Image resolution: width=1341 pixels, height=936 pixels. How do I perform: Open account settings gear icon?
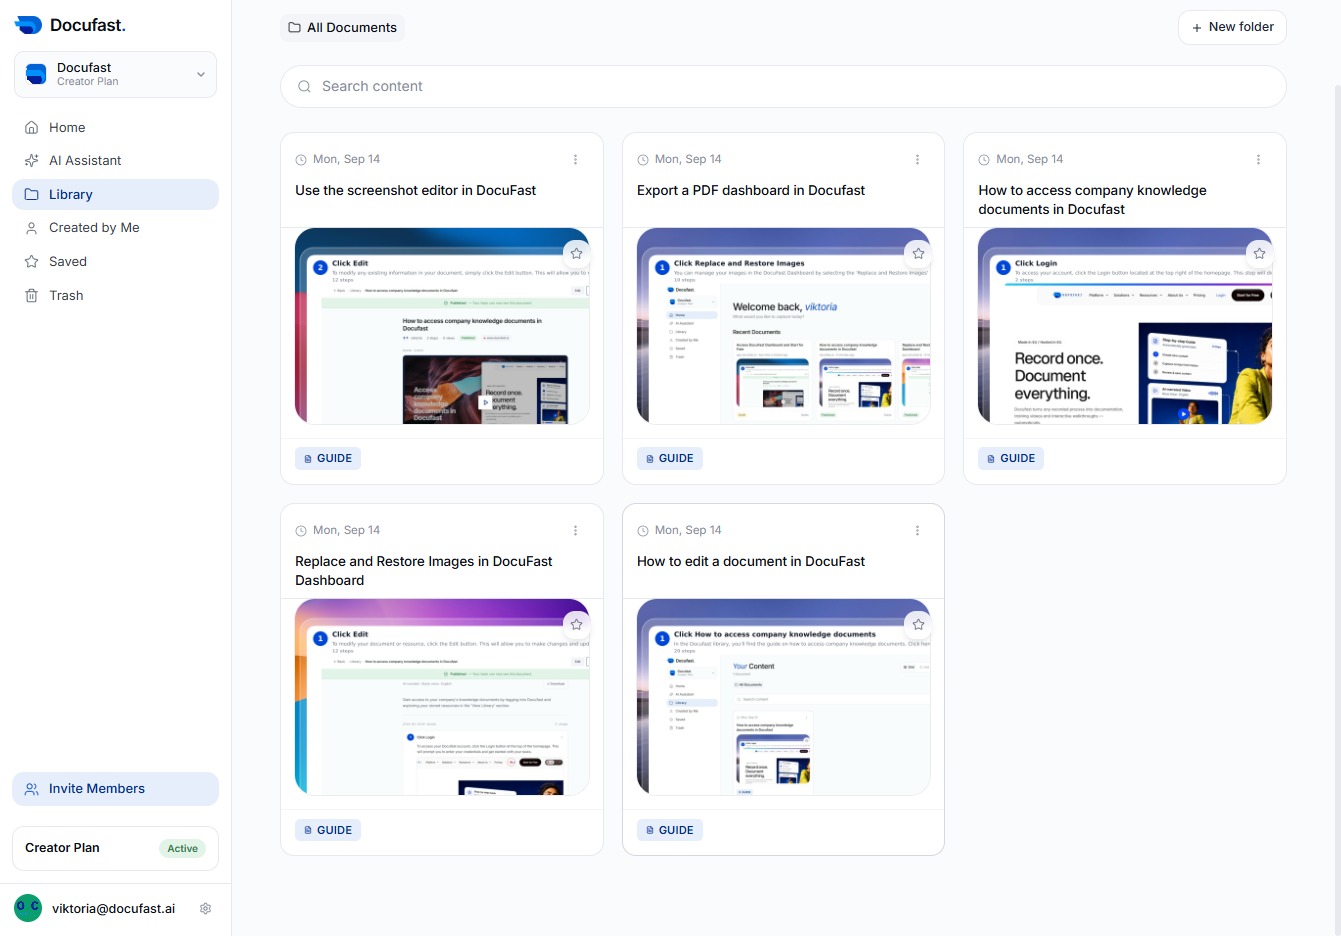(205, 909)
